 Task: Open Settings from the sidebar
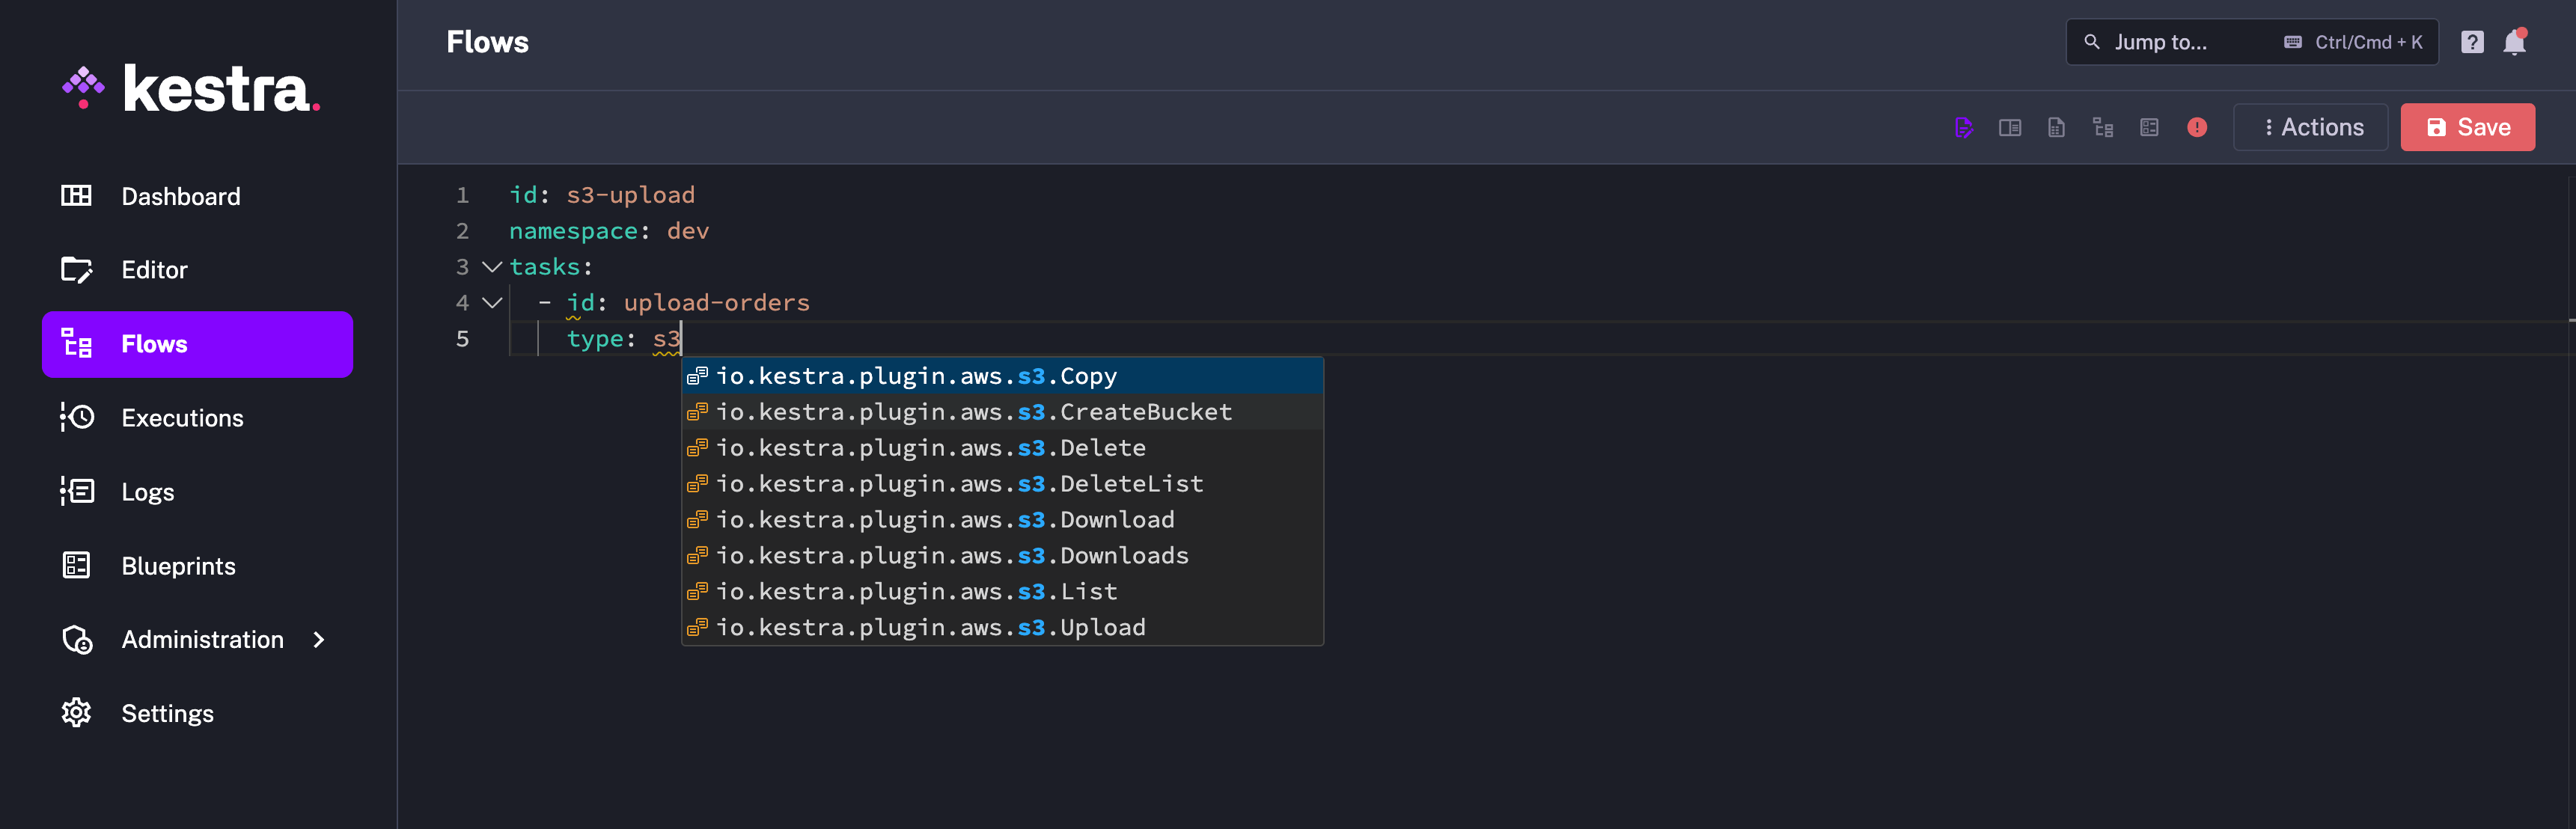click(x=167, y=713)
